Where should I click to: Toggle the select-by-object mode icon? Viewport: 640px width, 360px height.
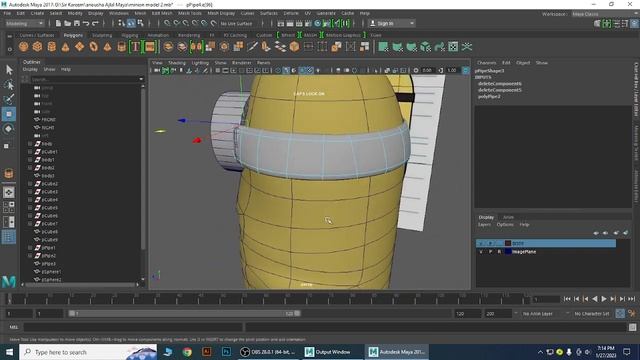pyautogui.click(x=131, y=24)
